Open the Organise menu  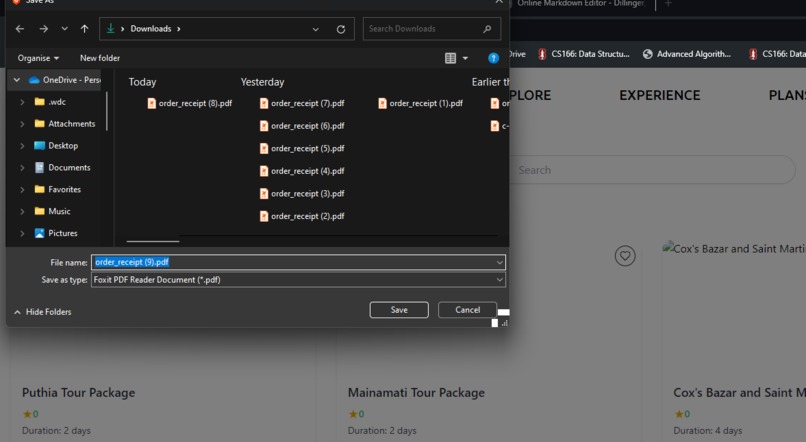pos(38,58)
